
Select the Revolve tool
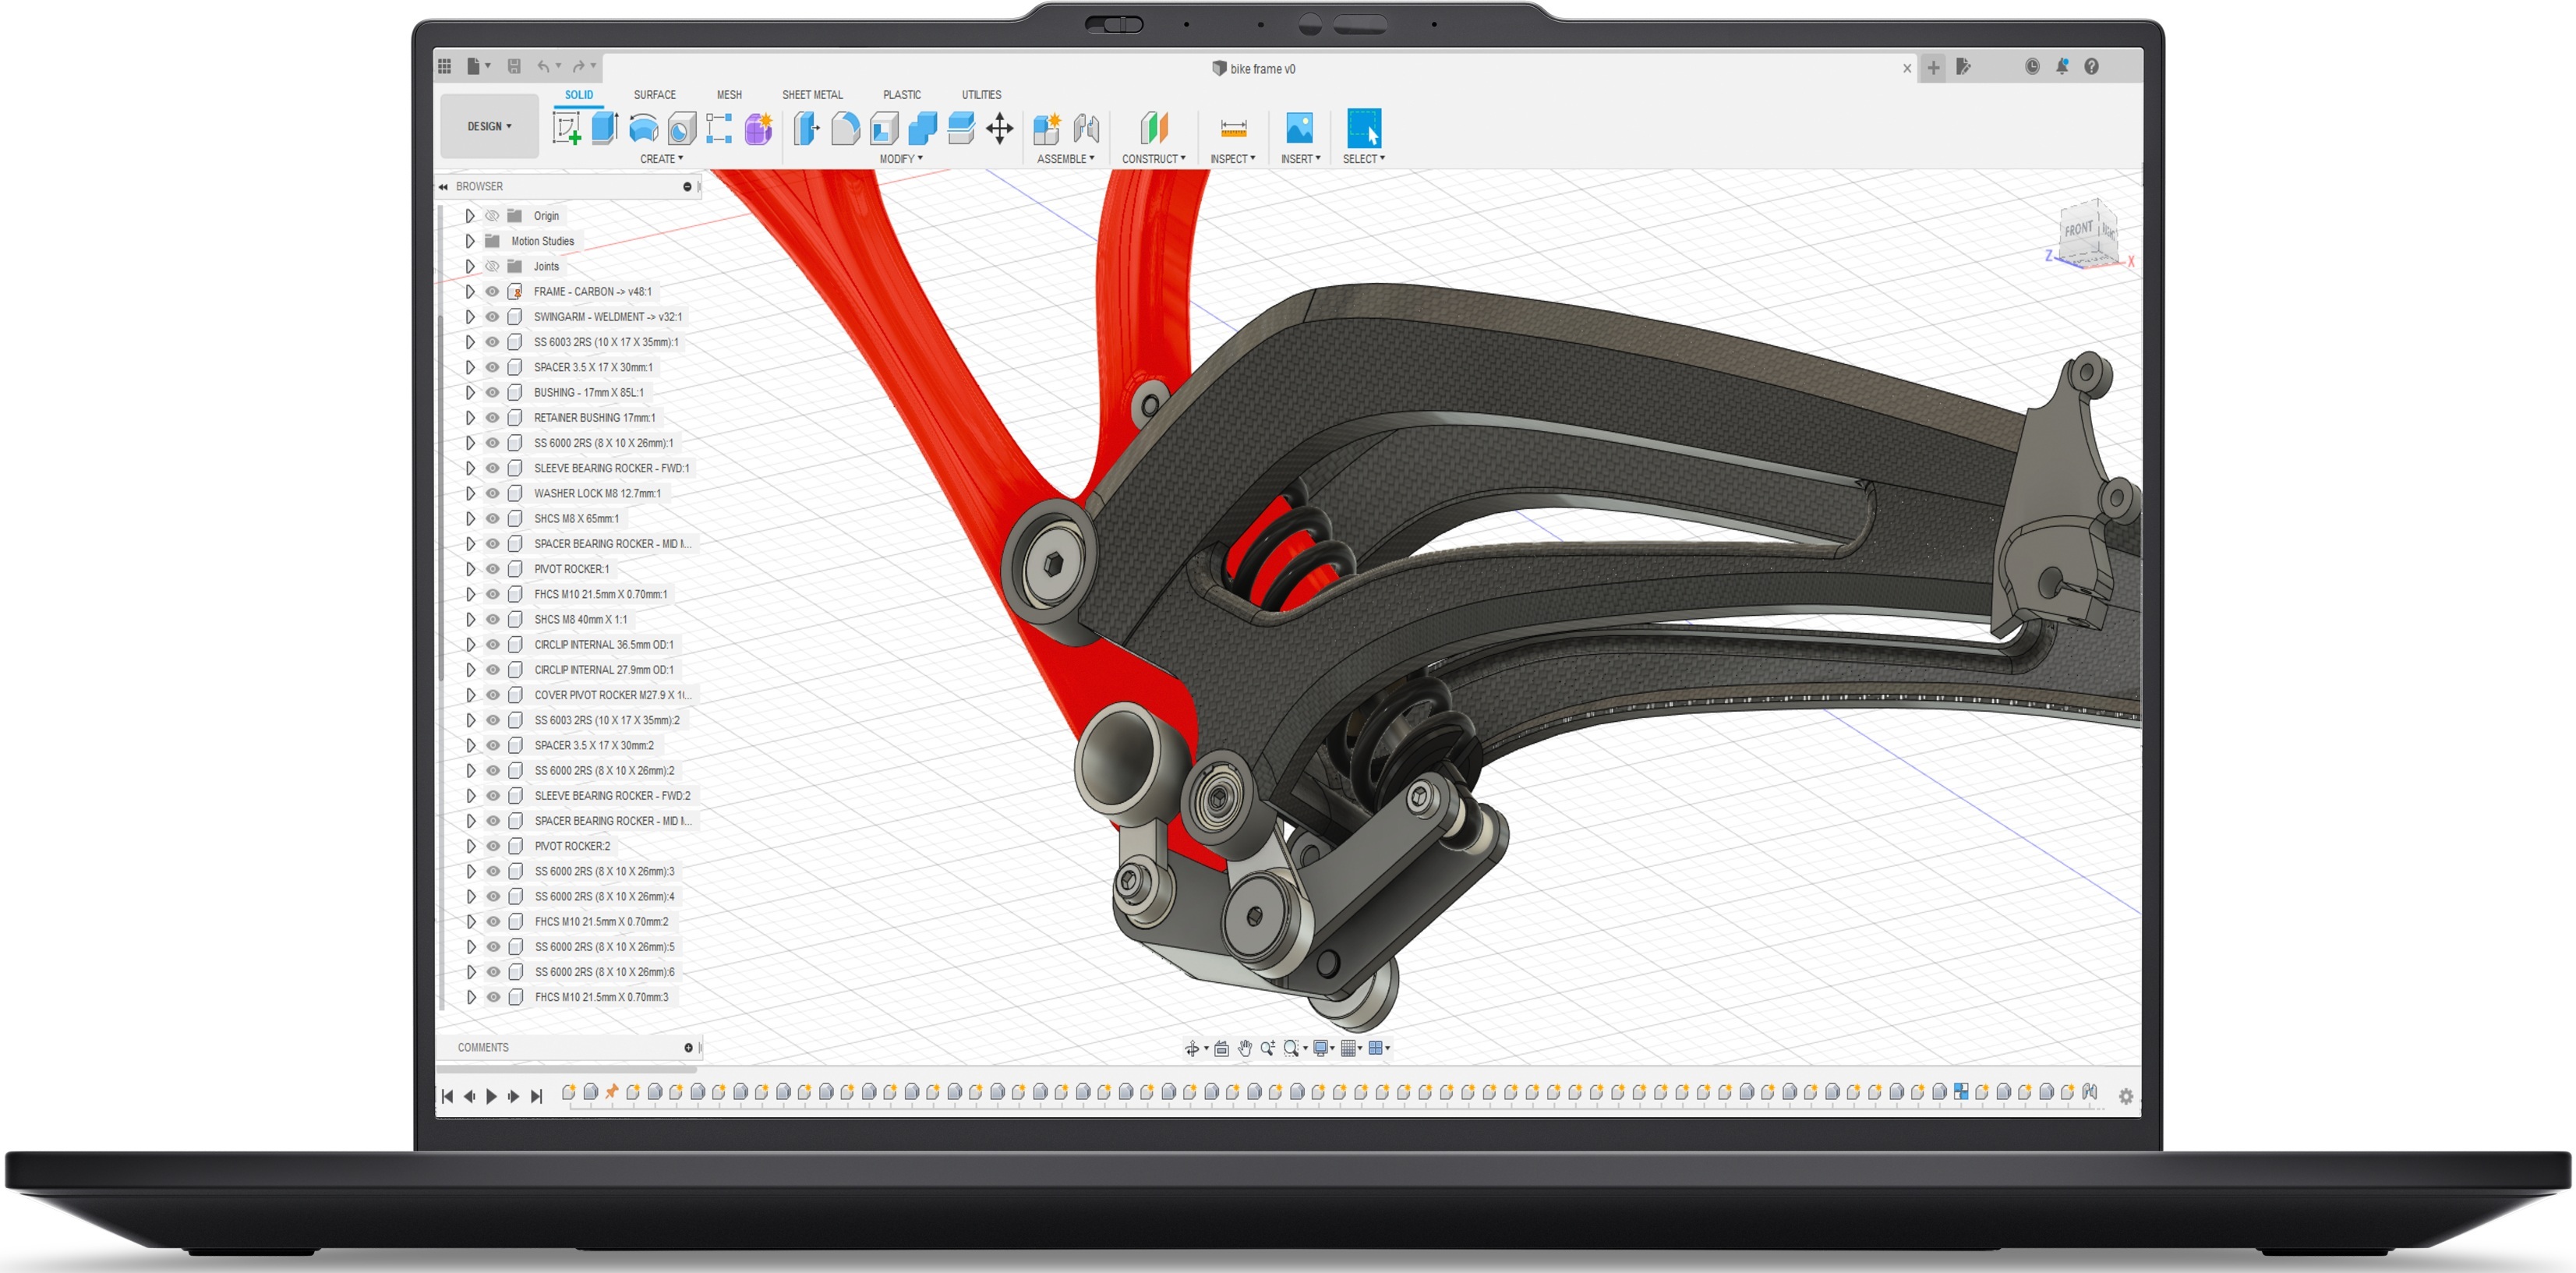643,128
